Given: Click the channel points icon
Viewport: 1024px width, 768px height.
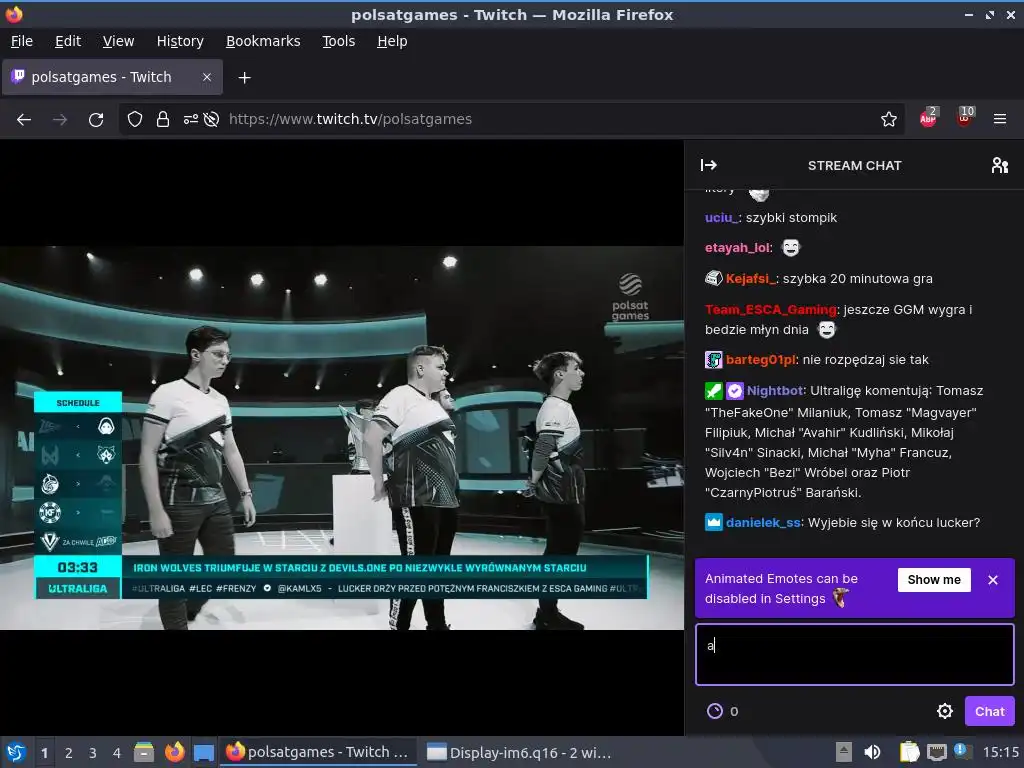Looking at the screenshot, I should pyautogui.click(x=715, y=711).
